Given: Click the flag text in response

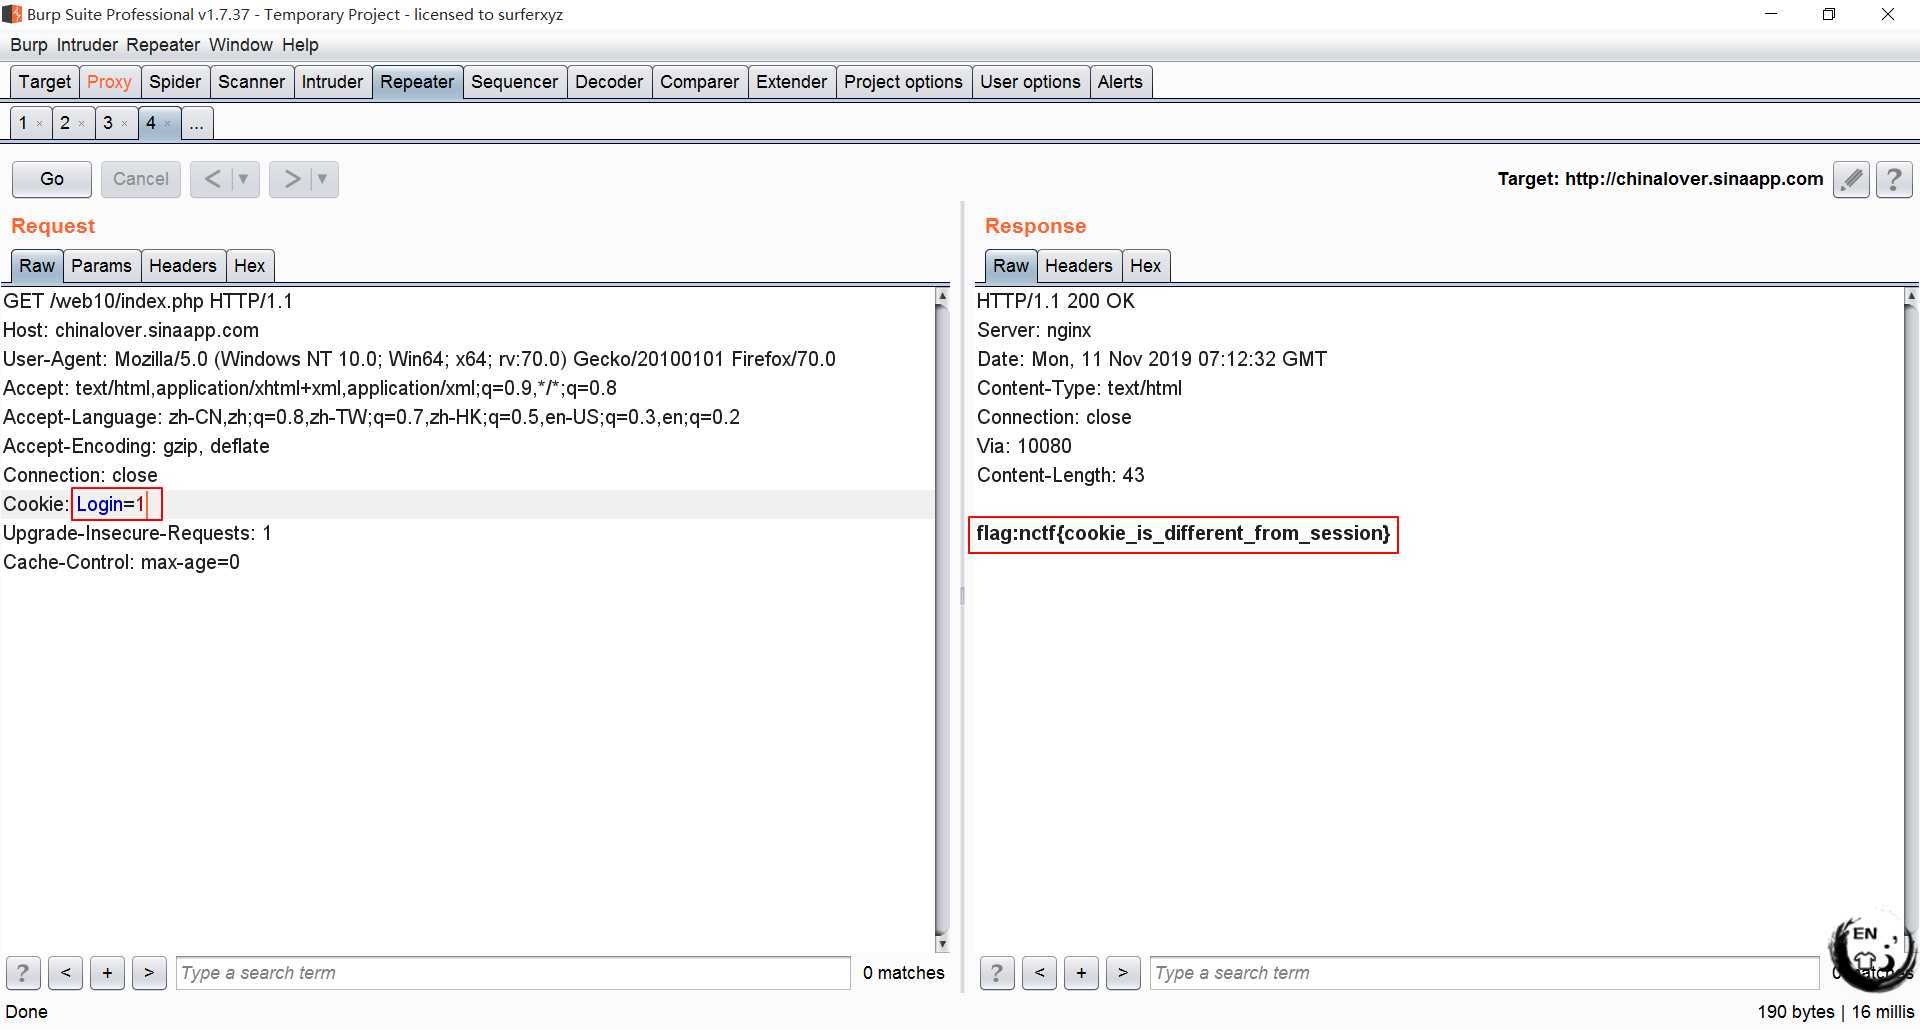Looking at the screenshot, I should pos(1183,533).
